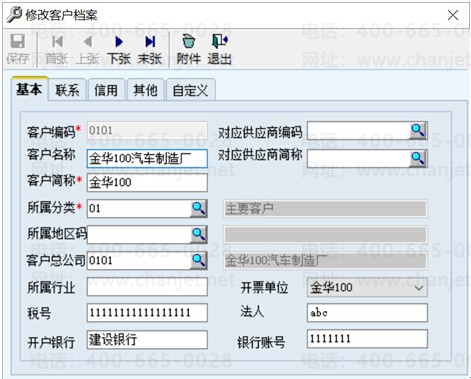Click the 法人 input field
Image resolution: width=471 pixels, height=379 pixels.
[367, 313]
